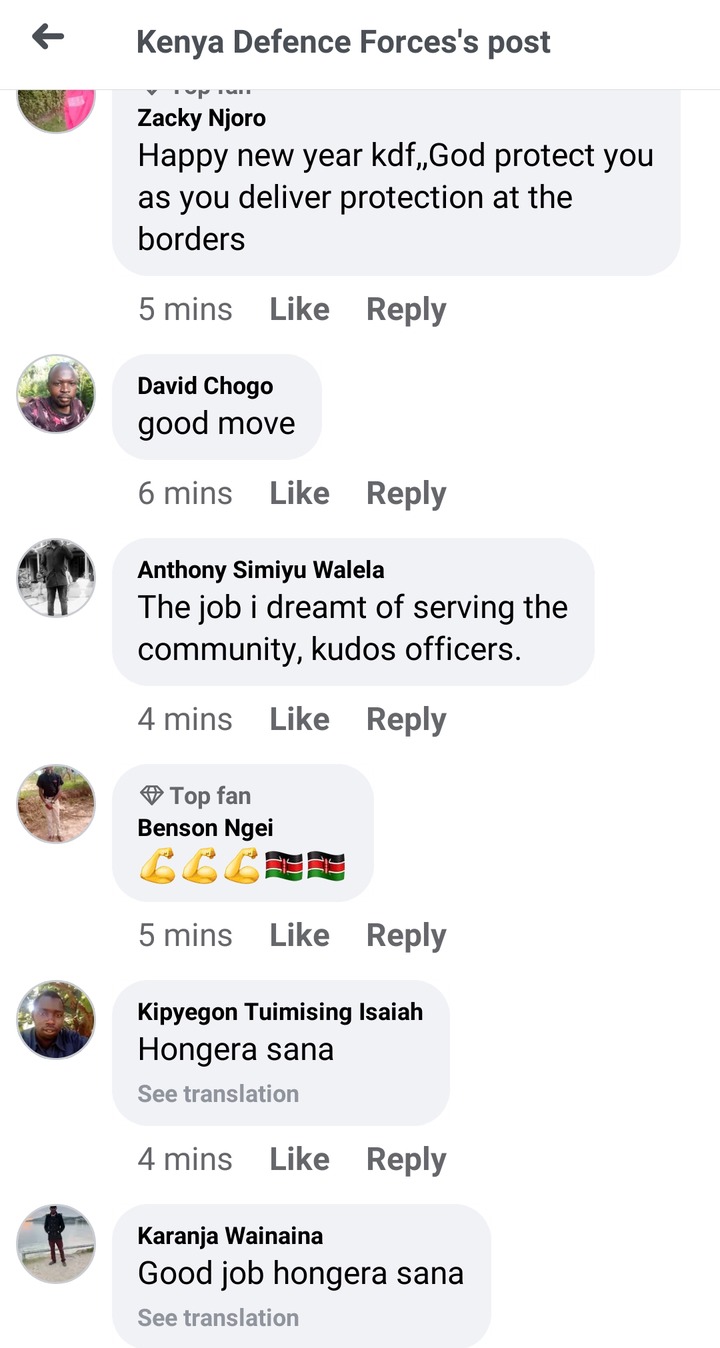Like Kipyegon Tuimising Isaiah's comment
The height and width of the screenshot is (1348, 720).
(x=299, y=1159)
